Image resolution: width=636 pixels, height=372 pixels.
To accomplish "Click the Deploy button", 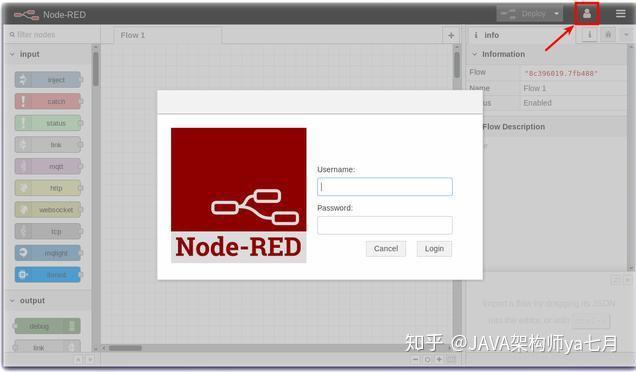I will [524, 14].
